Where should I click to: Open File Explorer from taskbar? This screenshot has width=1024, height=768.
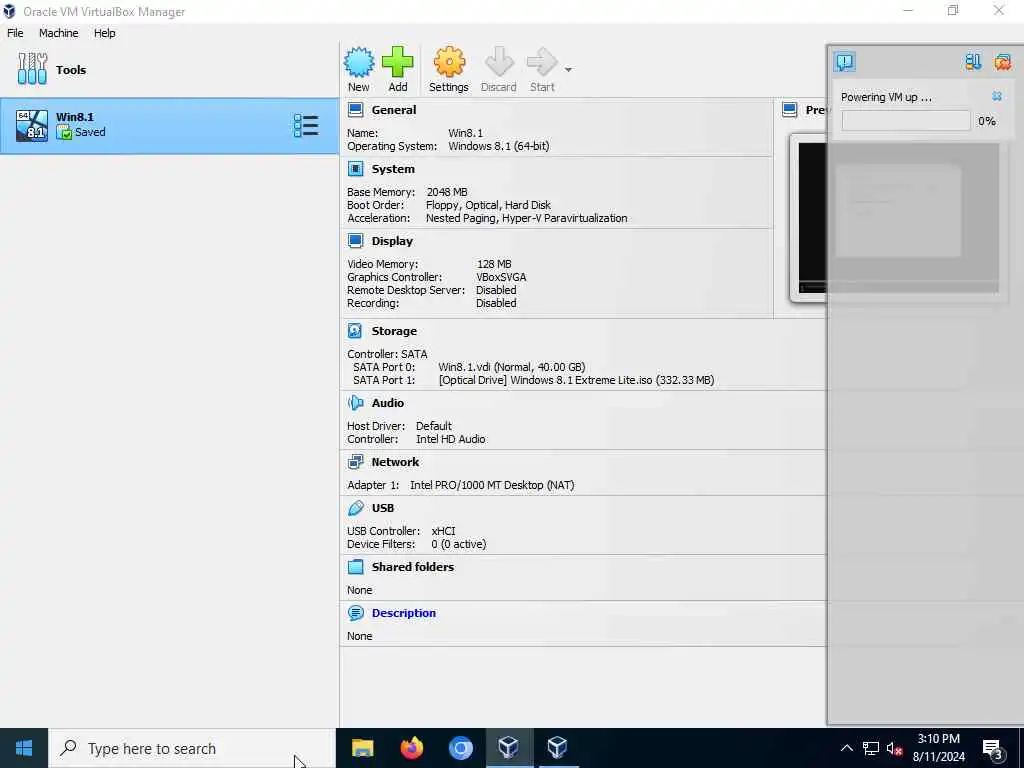tap(362, 748)
